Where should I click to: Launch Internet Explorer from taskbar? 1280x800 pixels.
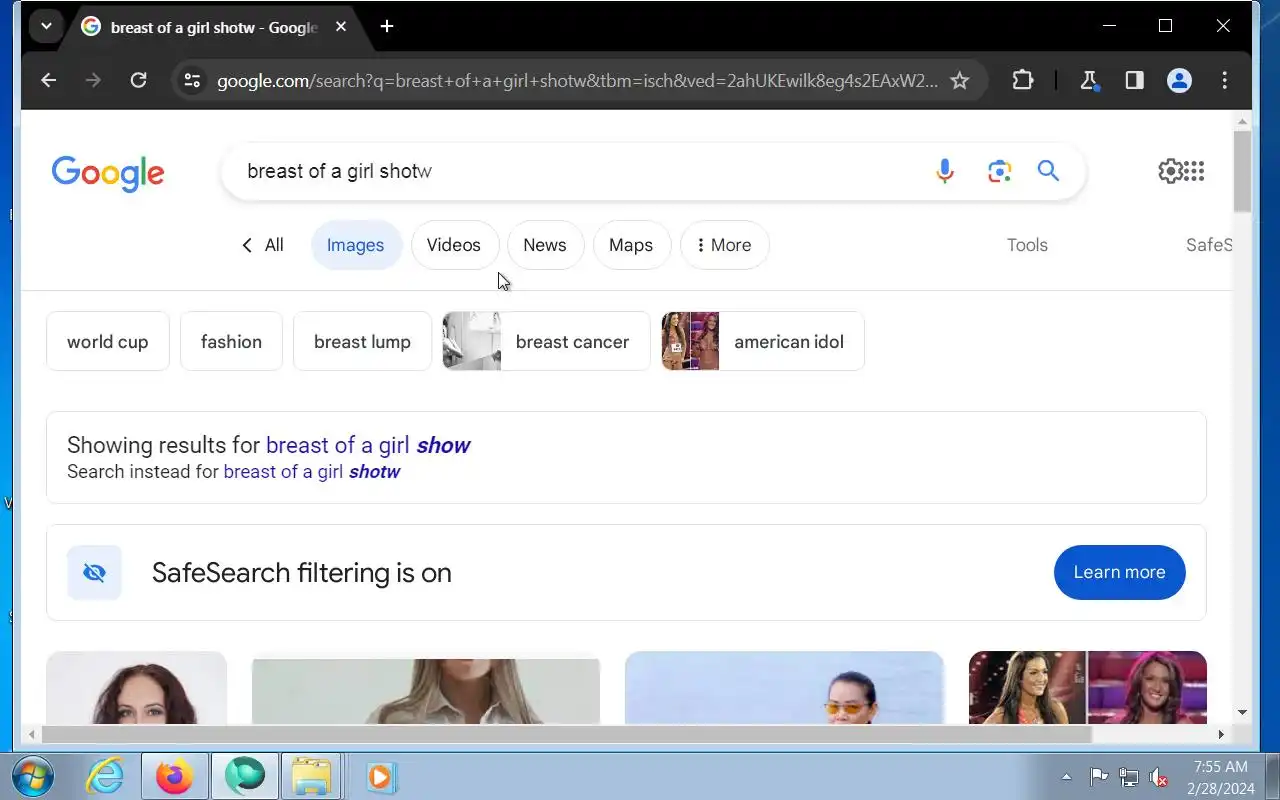[104, 777]
